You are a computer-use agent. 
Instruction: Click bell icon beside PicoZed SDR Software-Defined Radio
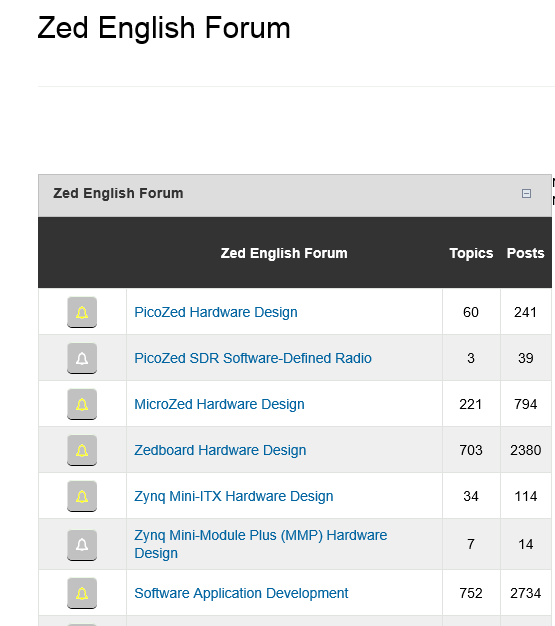tap(82, 358)
